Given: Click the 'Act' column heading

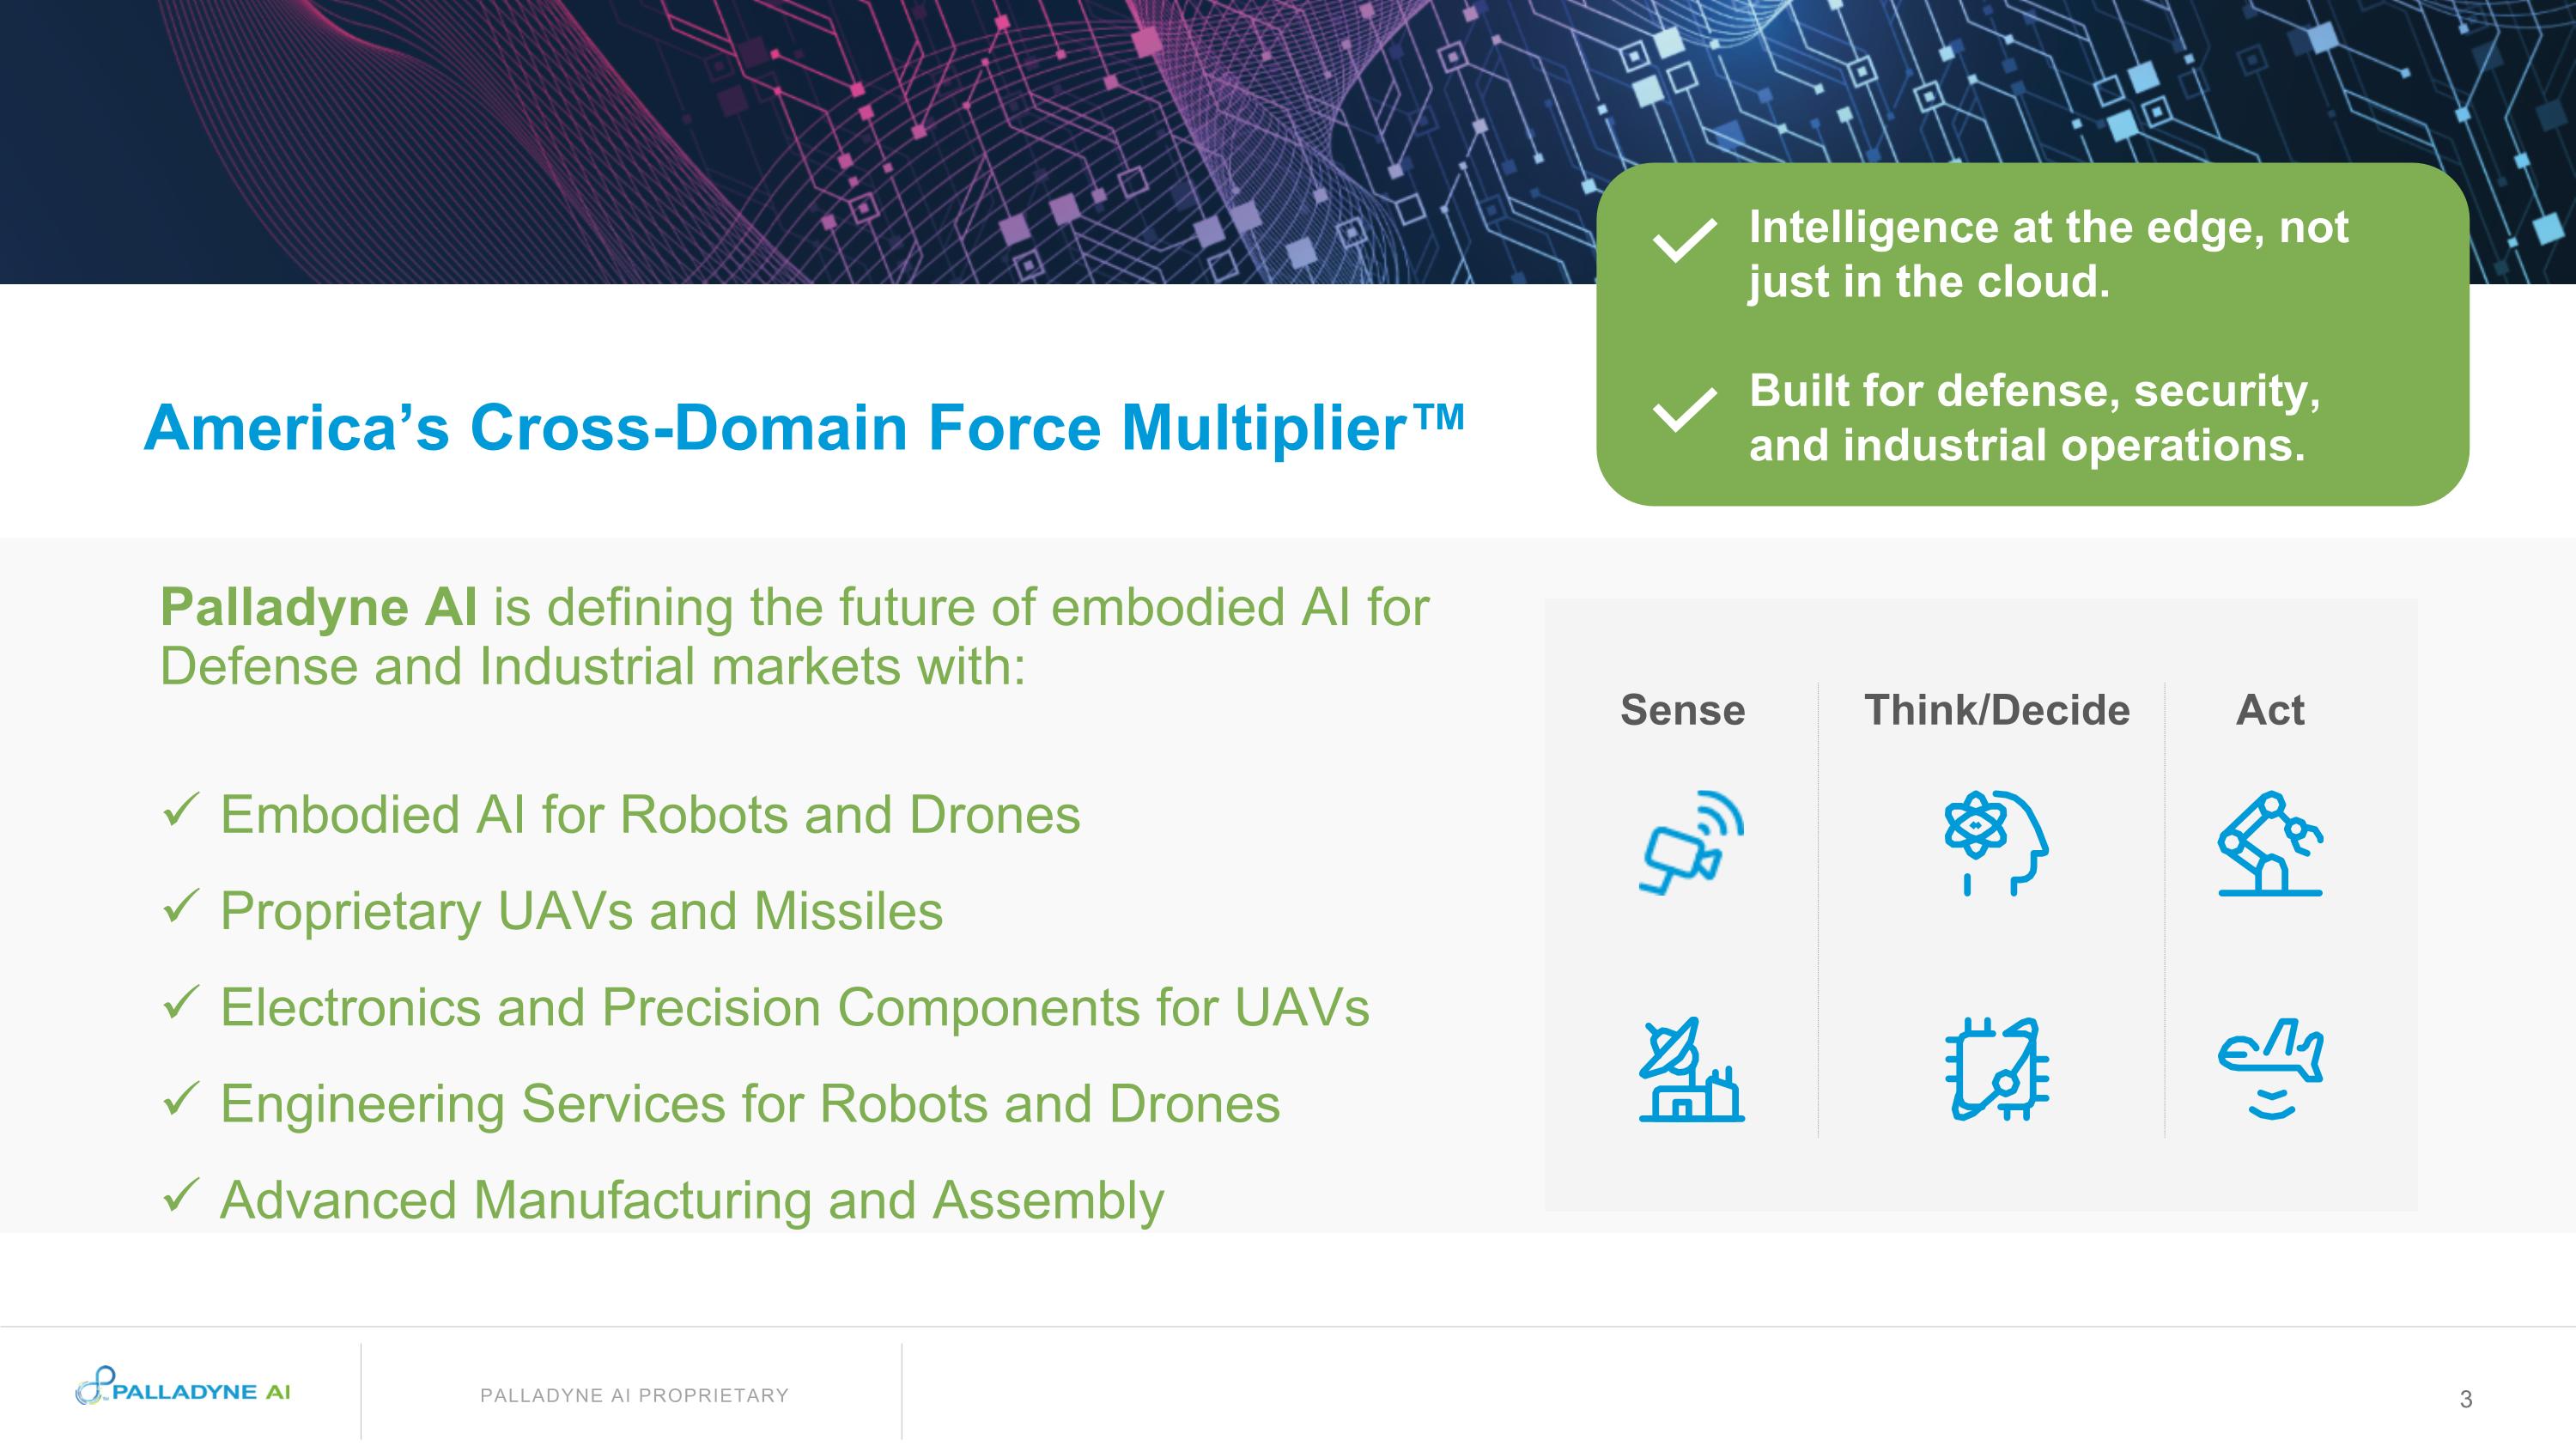Looking at the screenshot, I should tap(2270, 710).
